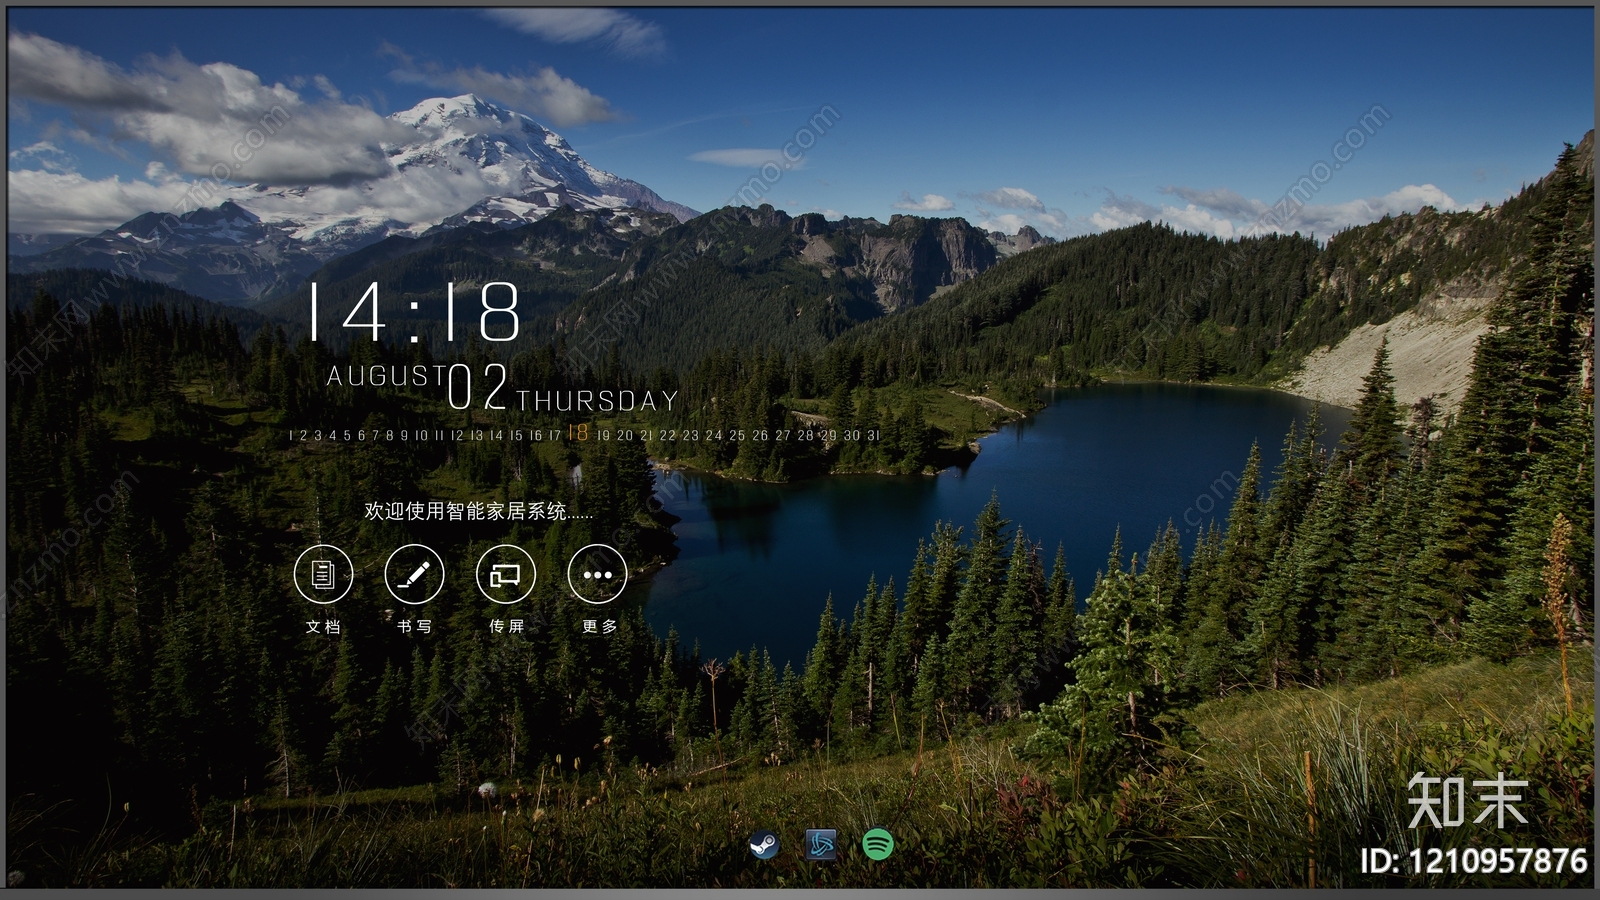Open Spotify from the dock
This screenshot has height=900, width=1600.
[877, 845]
